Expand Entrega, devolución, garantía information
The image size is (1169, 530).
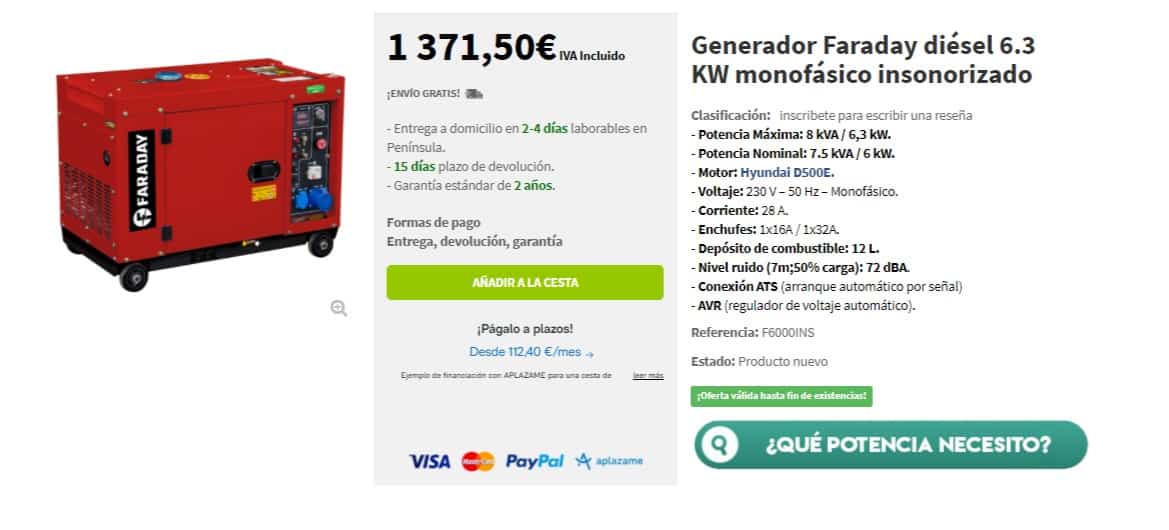[x=475, y=242]
